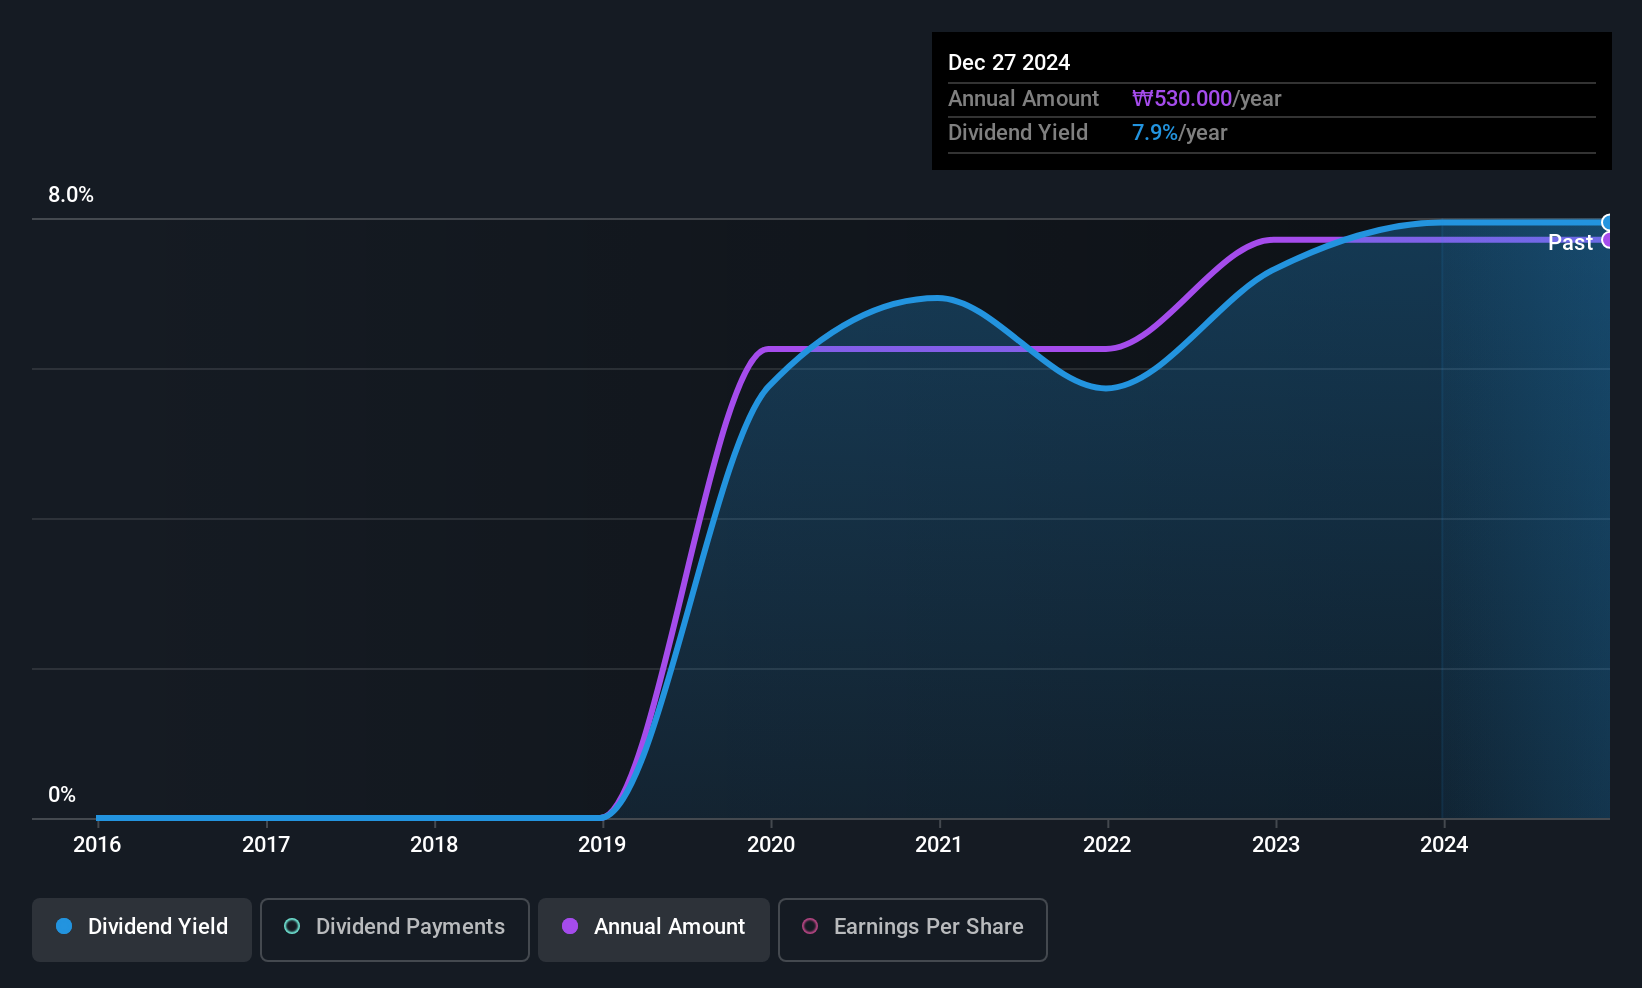Viewport: 1642px width, 988px height.
Task: Click the 2023 axis label
Action: (x=1276, y=845)
